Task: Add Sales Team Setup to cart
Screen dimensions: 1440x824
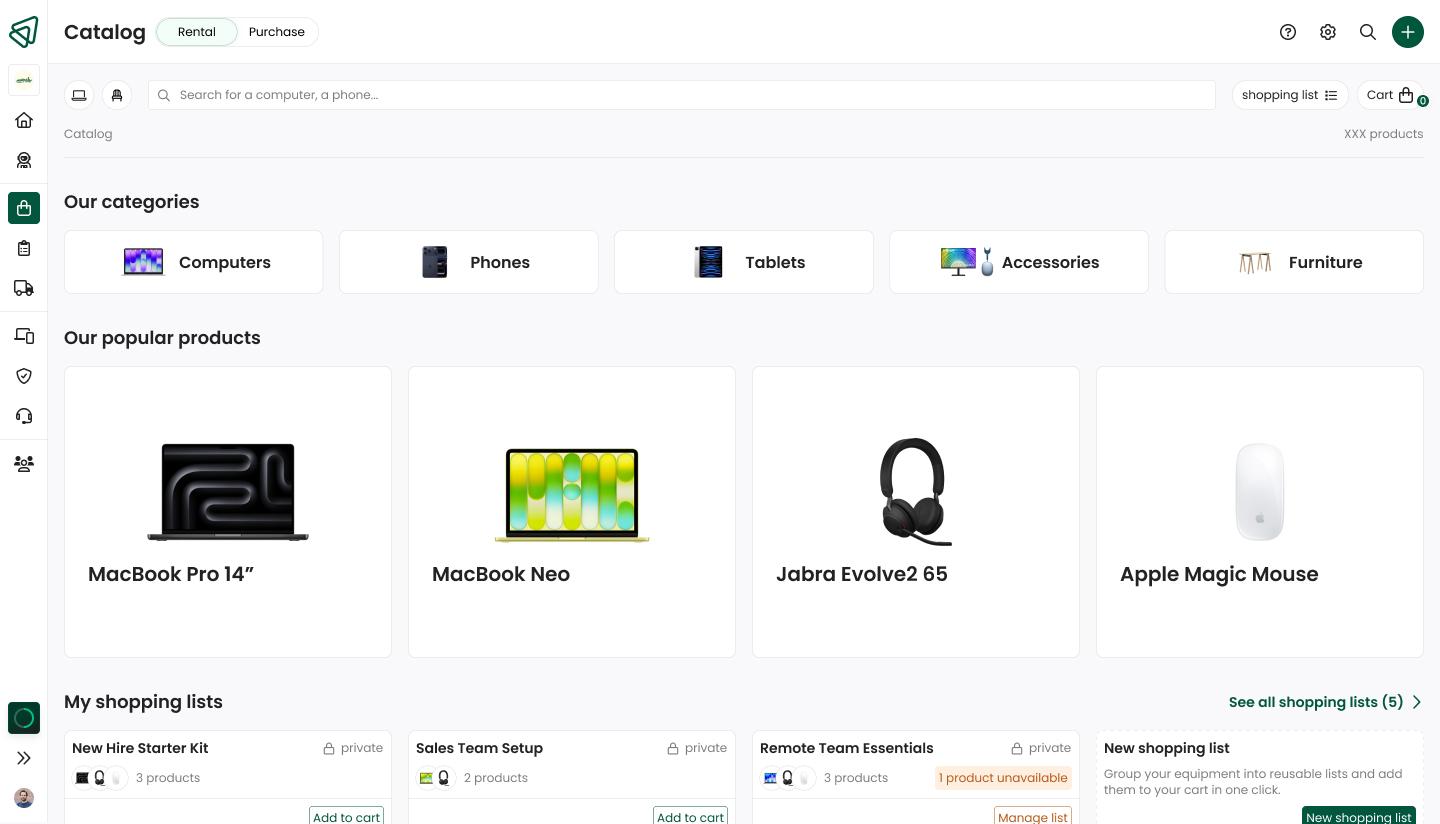Action: [x=690, y=816]
